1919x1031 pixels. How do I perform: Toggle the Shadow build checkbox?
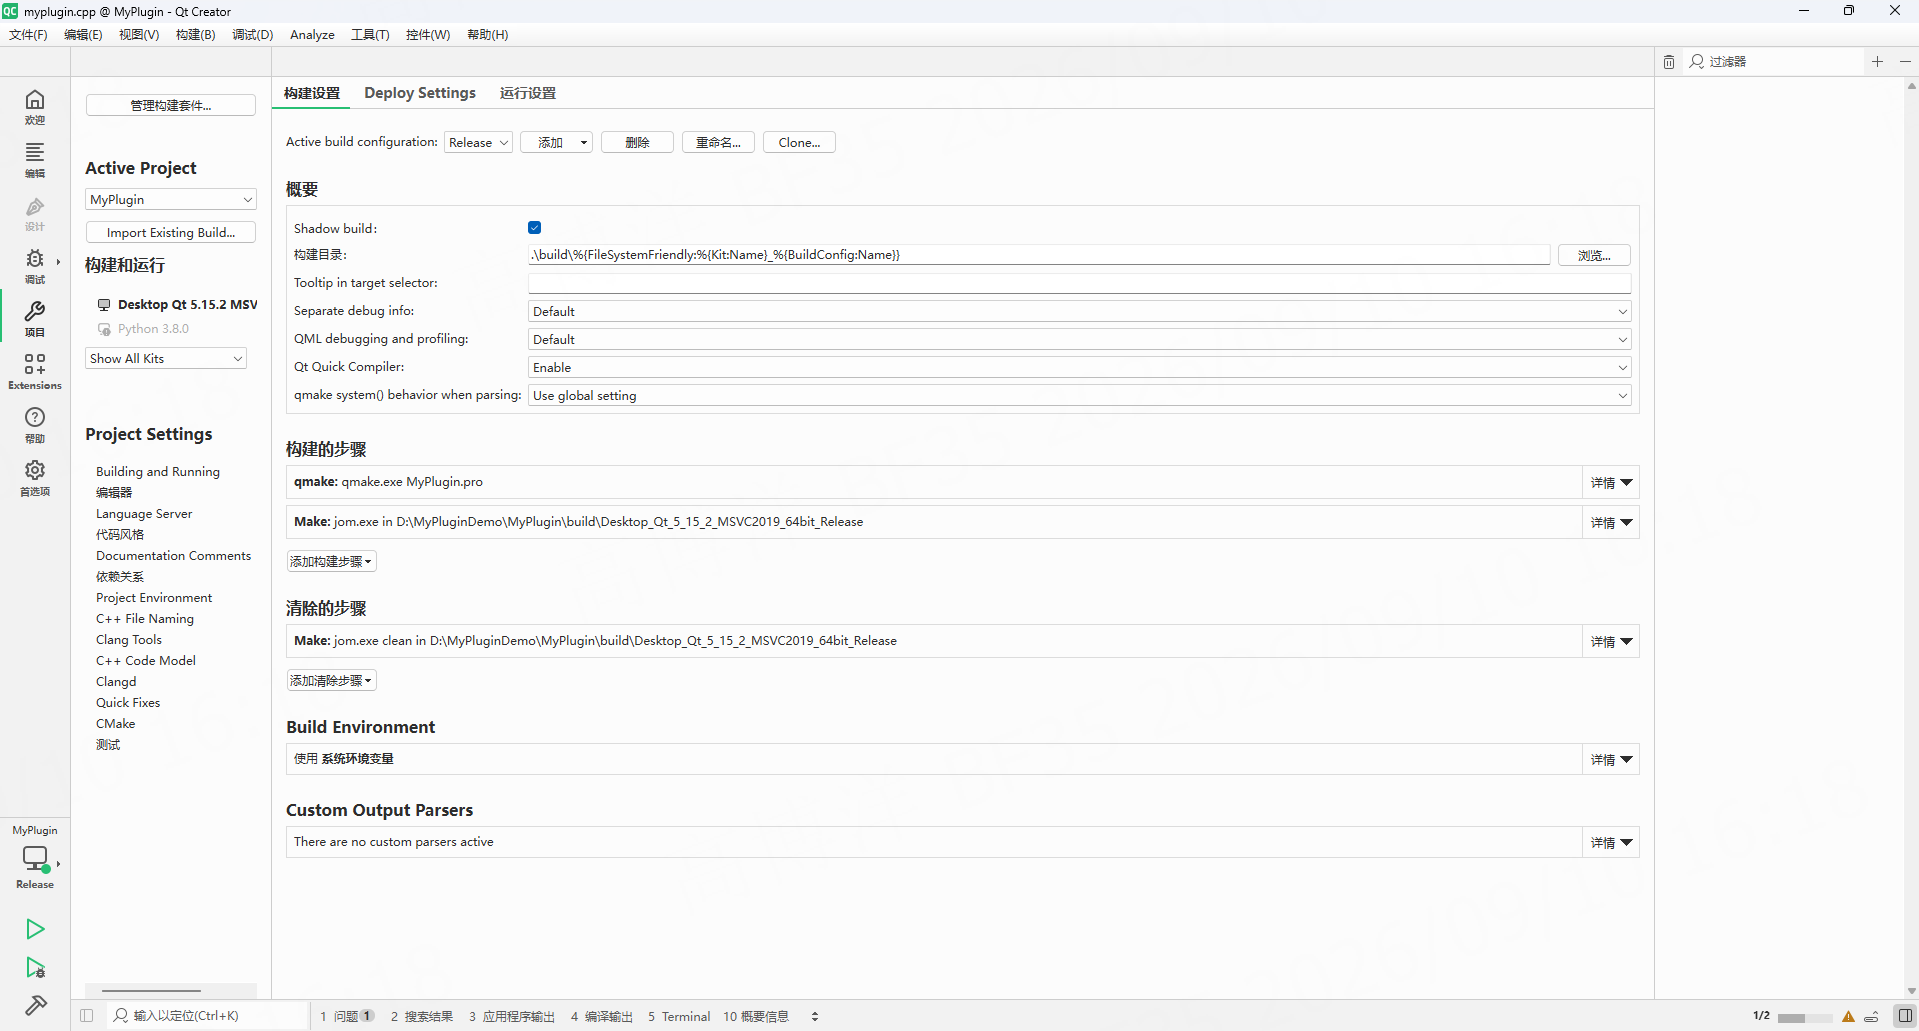[535, 228]
